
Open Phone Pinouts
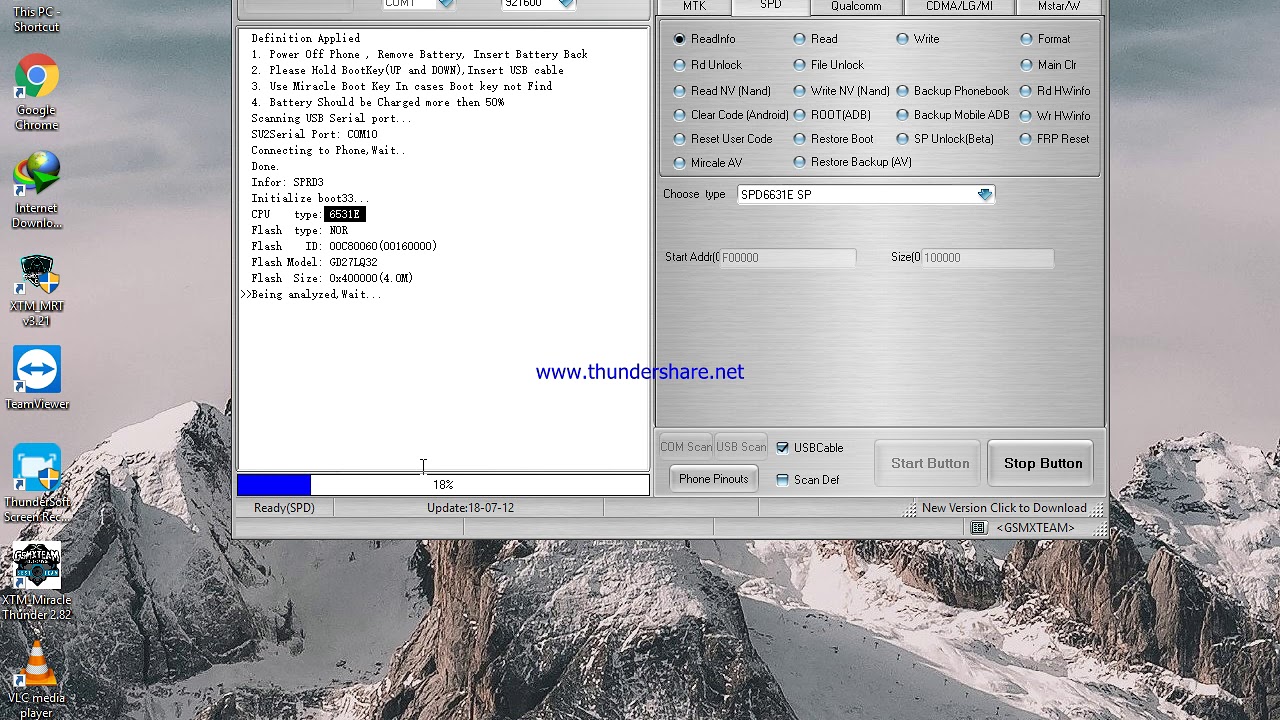pyautogui.click(x=713, y=479)
